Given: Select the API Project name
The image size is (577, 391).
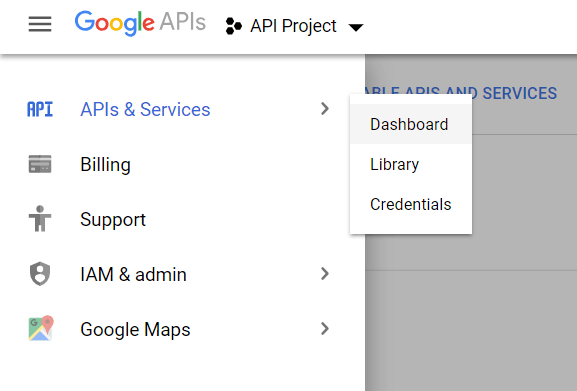Looking at the screenshot, I should [293, 26].
